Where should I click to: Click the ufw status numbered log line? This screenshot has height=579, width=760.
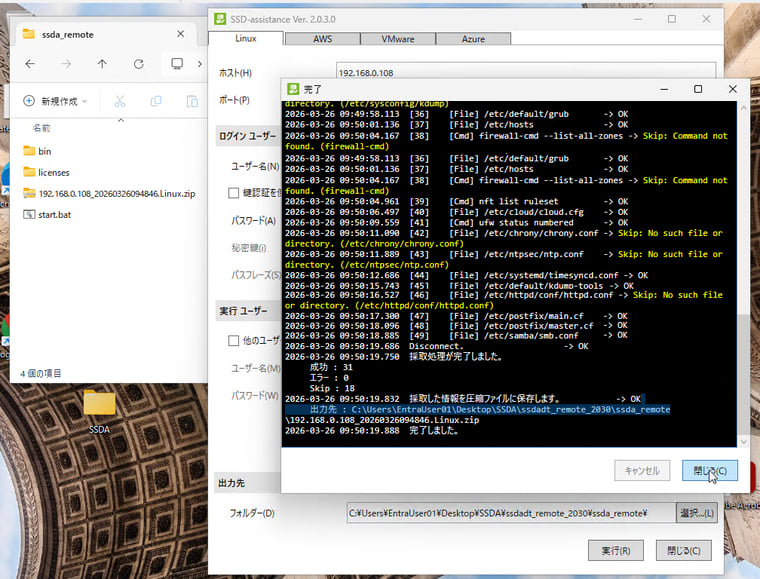tap(456, 223)
